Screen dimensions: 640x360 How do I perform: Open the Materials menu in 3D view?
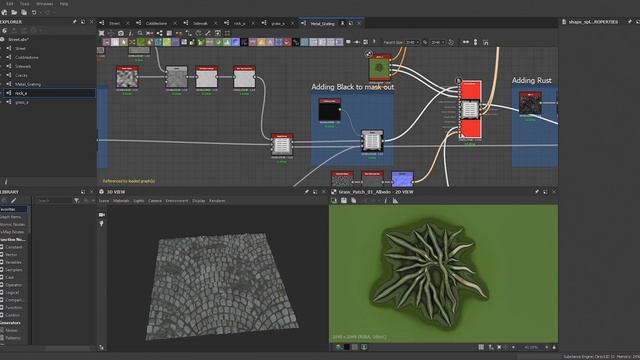pos(121,201)
